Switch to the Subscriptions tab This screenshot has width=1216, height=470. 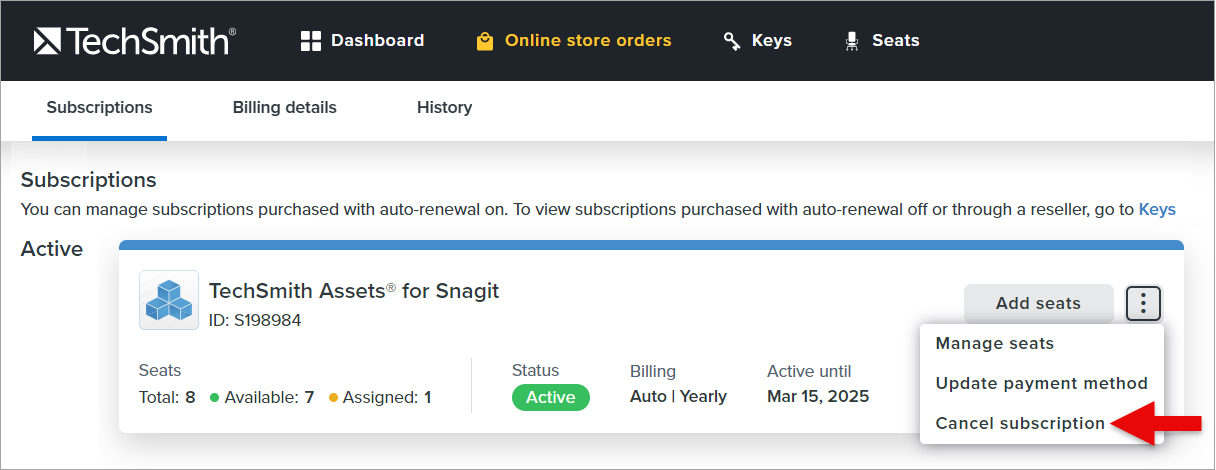[99, 108]
